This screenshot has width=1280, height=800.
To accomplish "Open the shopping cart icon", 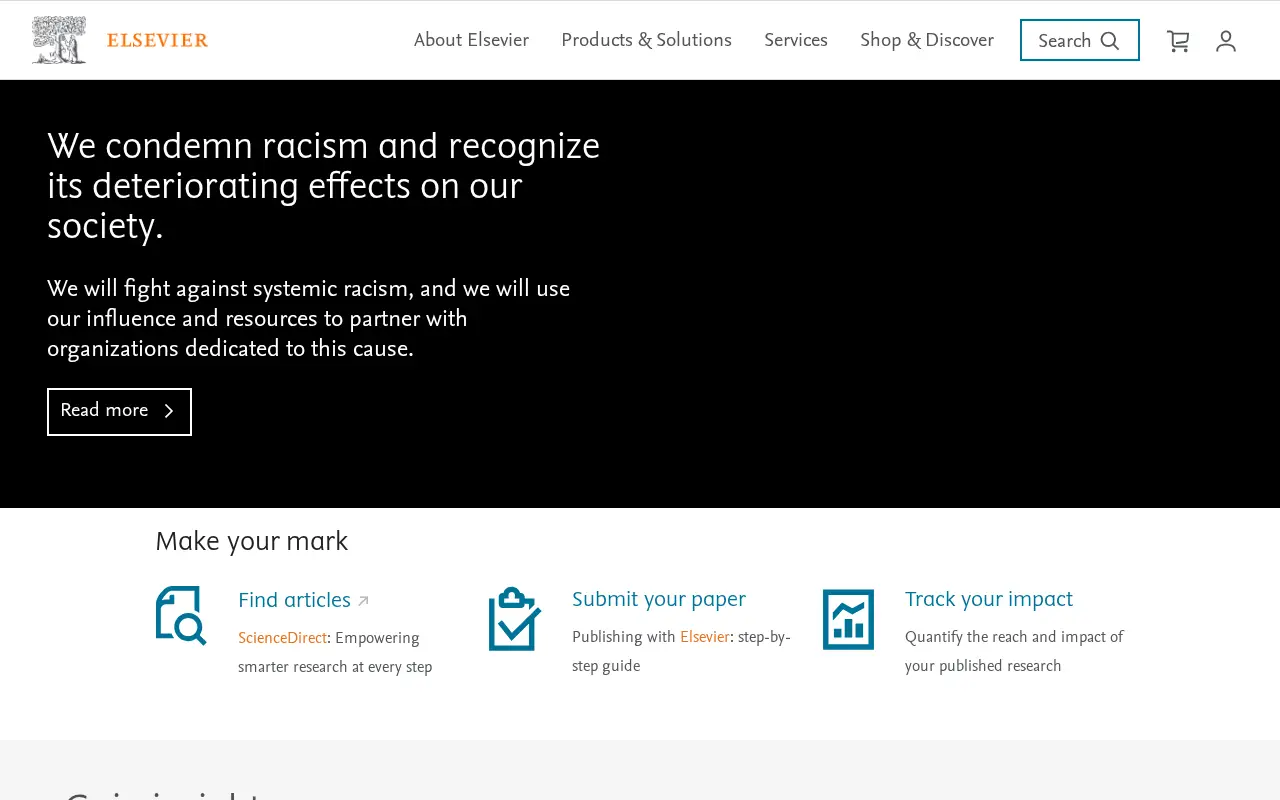I will tap(1178, 41).
